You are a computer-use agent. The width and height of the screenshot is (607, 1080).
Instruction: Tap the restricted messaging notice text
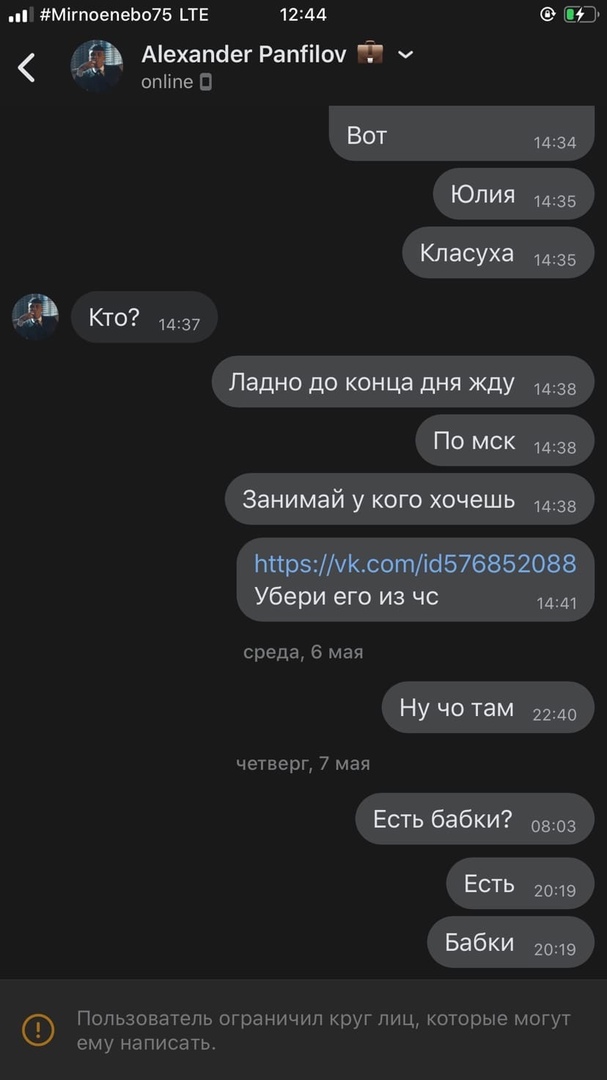323,1030
